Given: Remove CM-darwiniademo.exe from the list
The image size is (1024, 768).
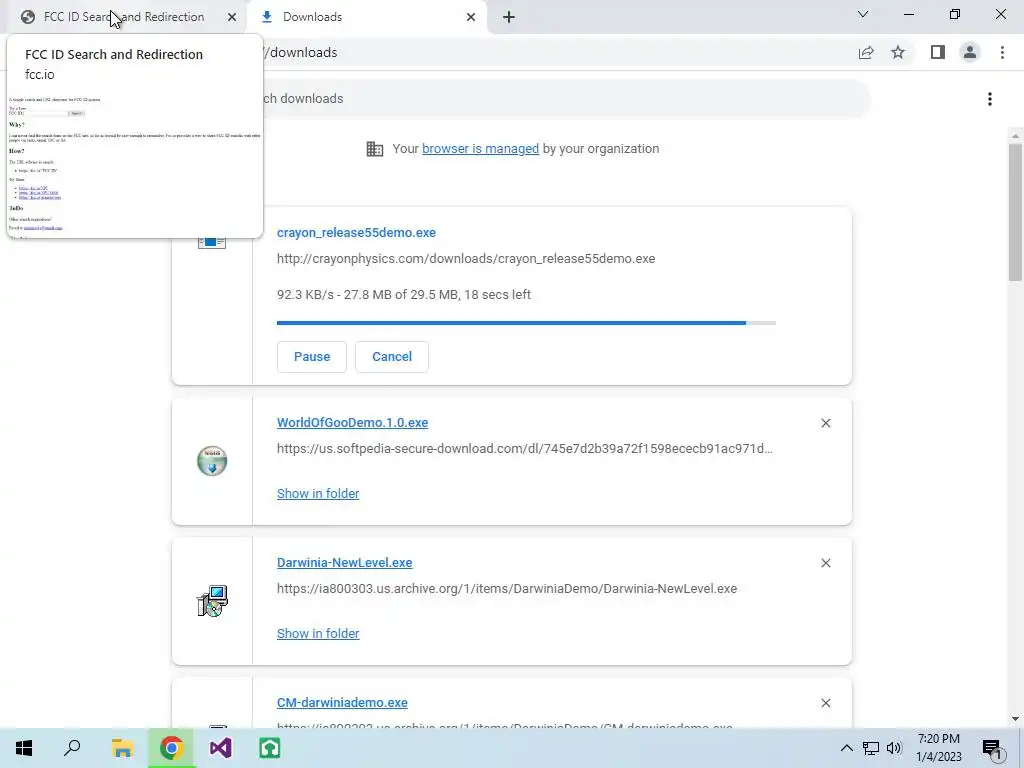Looking at the screenshot, I should tap(825, 703).
